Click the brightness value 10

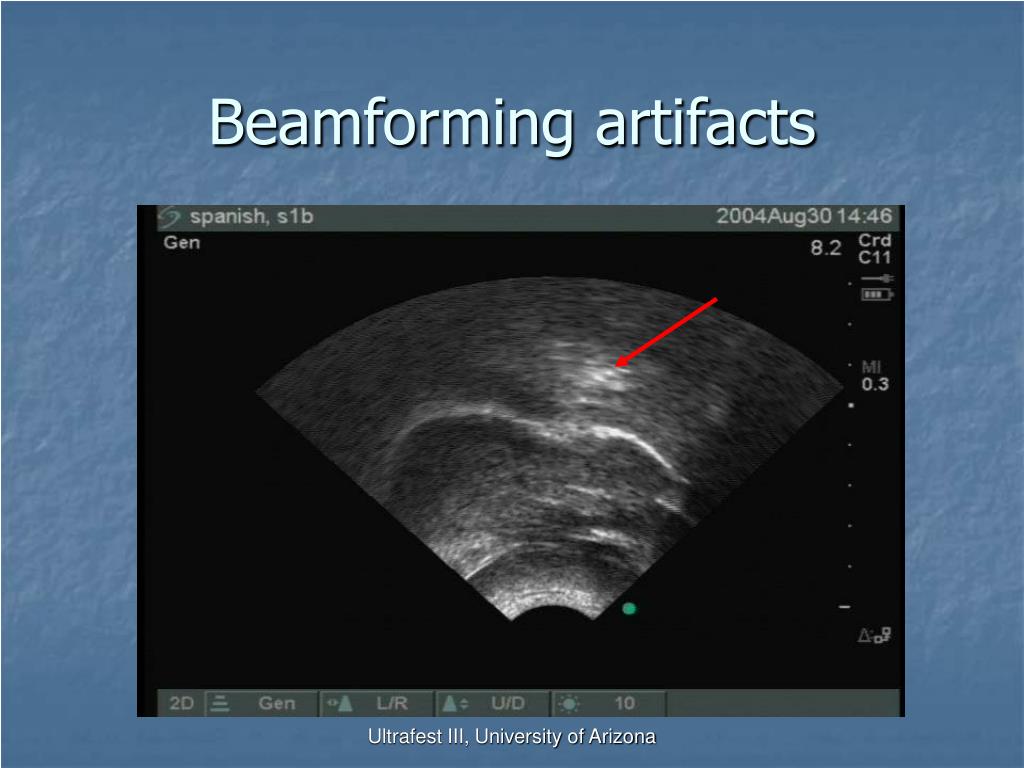click(x=624, y=703)
